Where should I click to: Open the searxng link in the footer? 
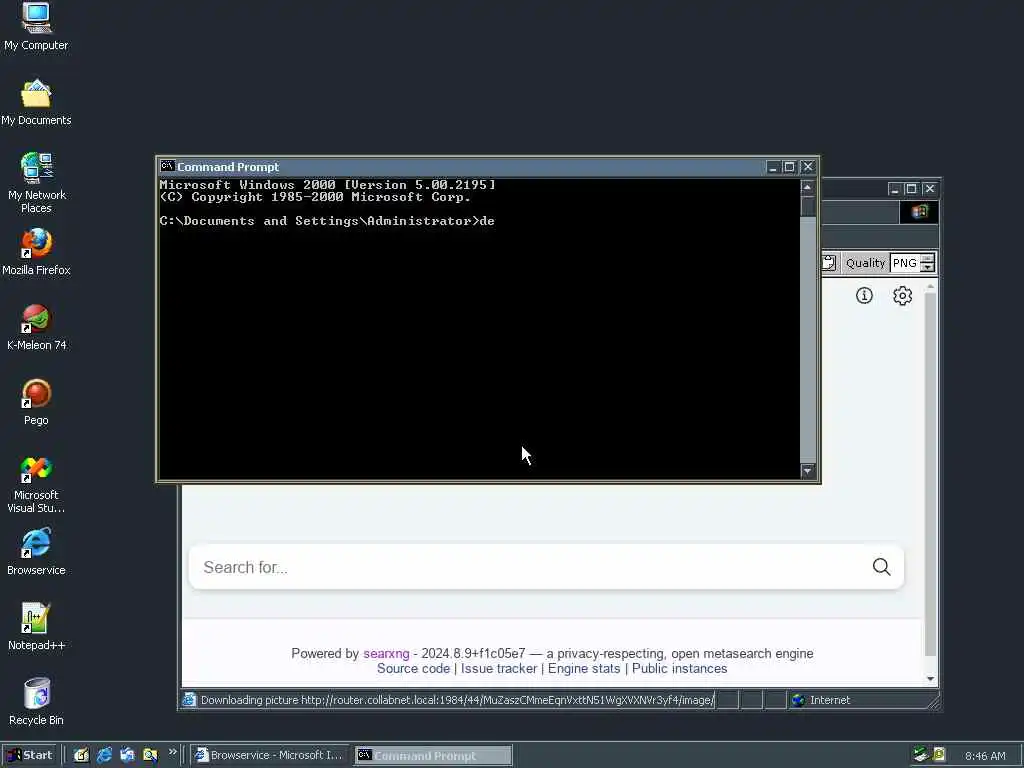tap(386, 654)
